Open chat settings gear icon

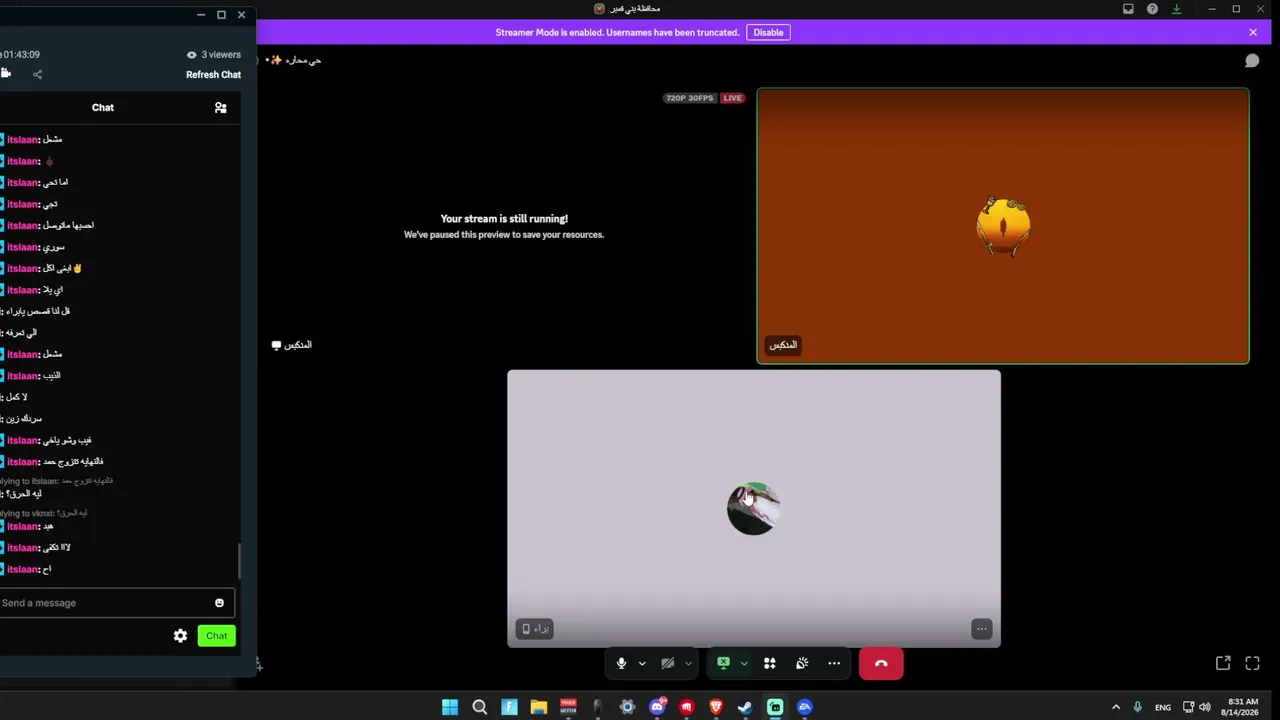pos(180,636)
